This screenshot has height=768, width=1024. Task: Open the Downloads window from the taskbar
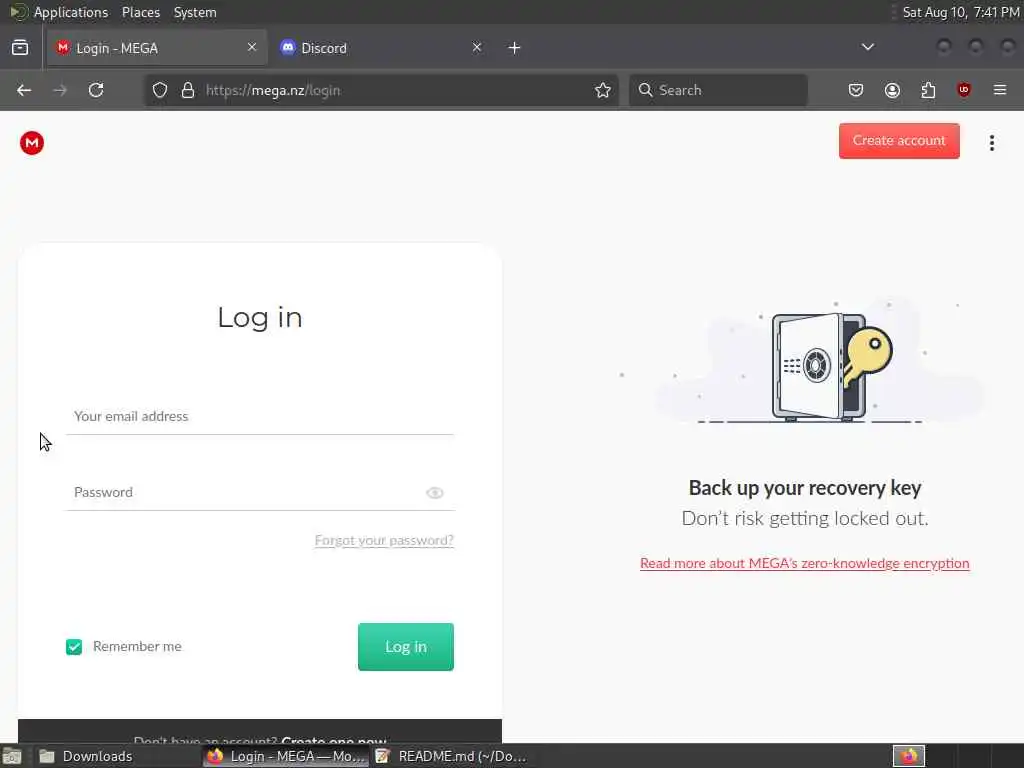[116, 756]
